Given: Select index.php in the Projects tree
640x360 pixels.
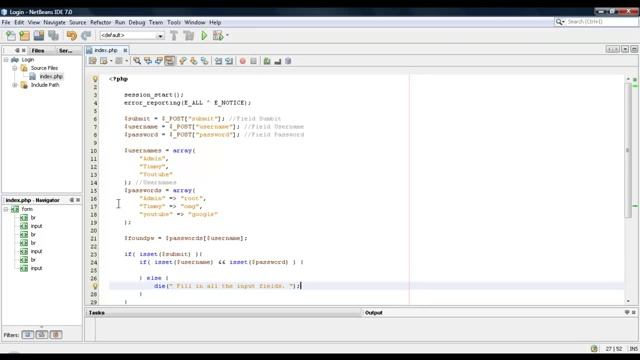Looking at the screenshot, I should click(x=51, y=76).
